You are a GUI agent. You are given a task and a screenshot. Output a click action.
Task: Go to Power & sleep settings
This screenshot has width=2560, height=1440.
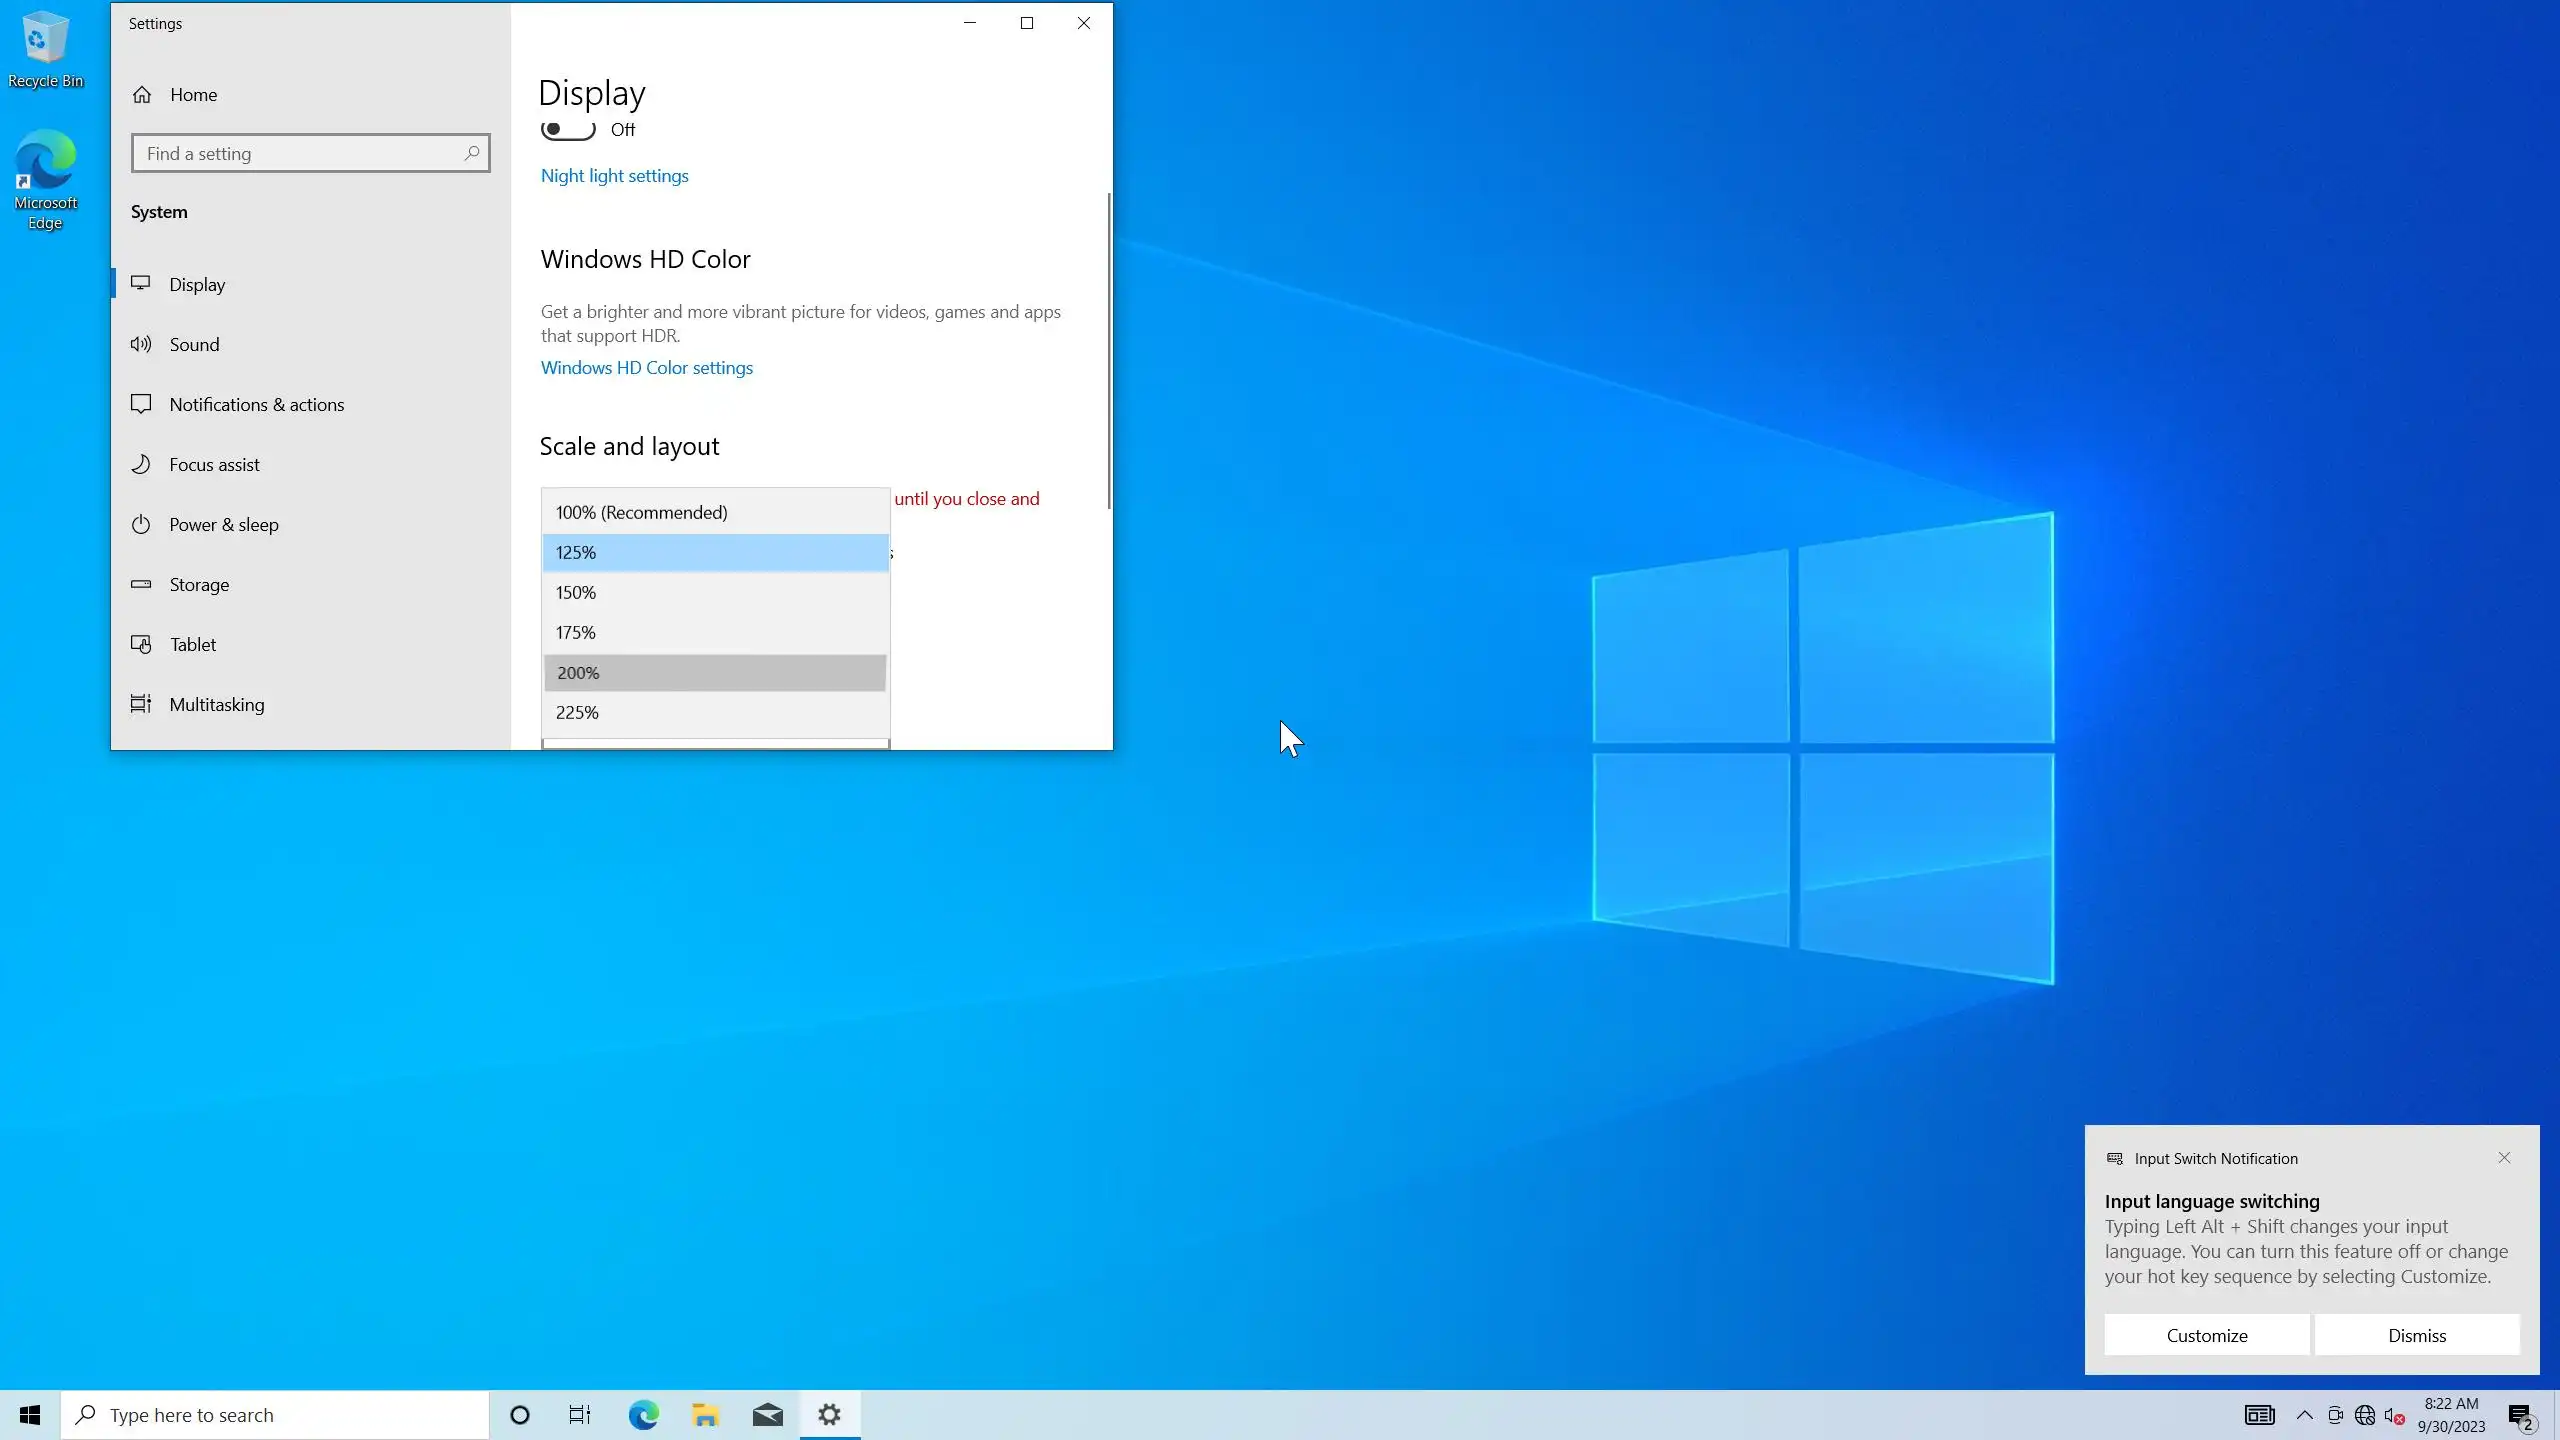[x=223, y=525]
